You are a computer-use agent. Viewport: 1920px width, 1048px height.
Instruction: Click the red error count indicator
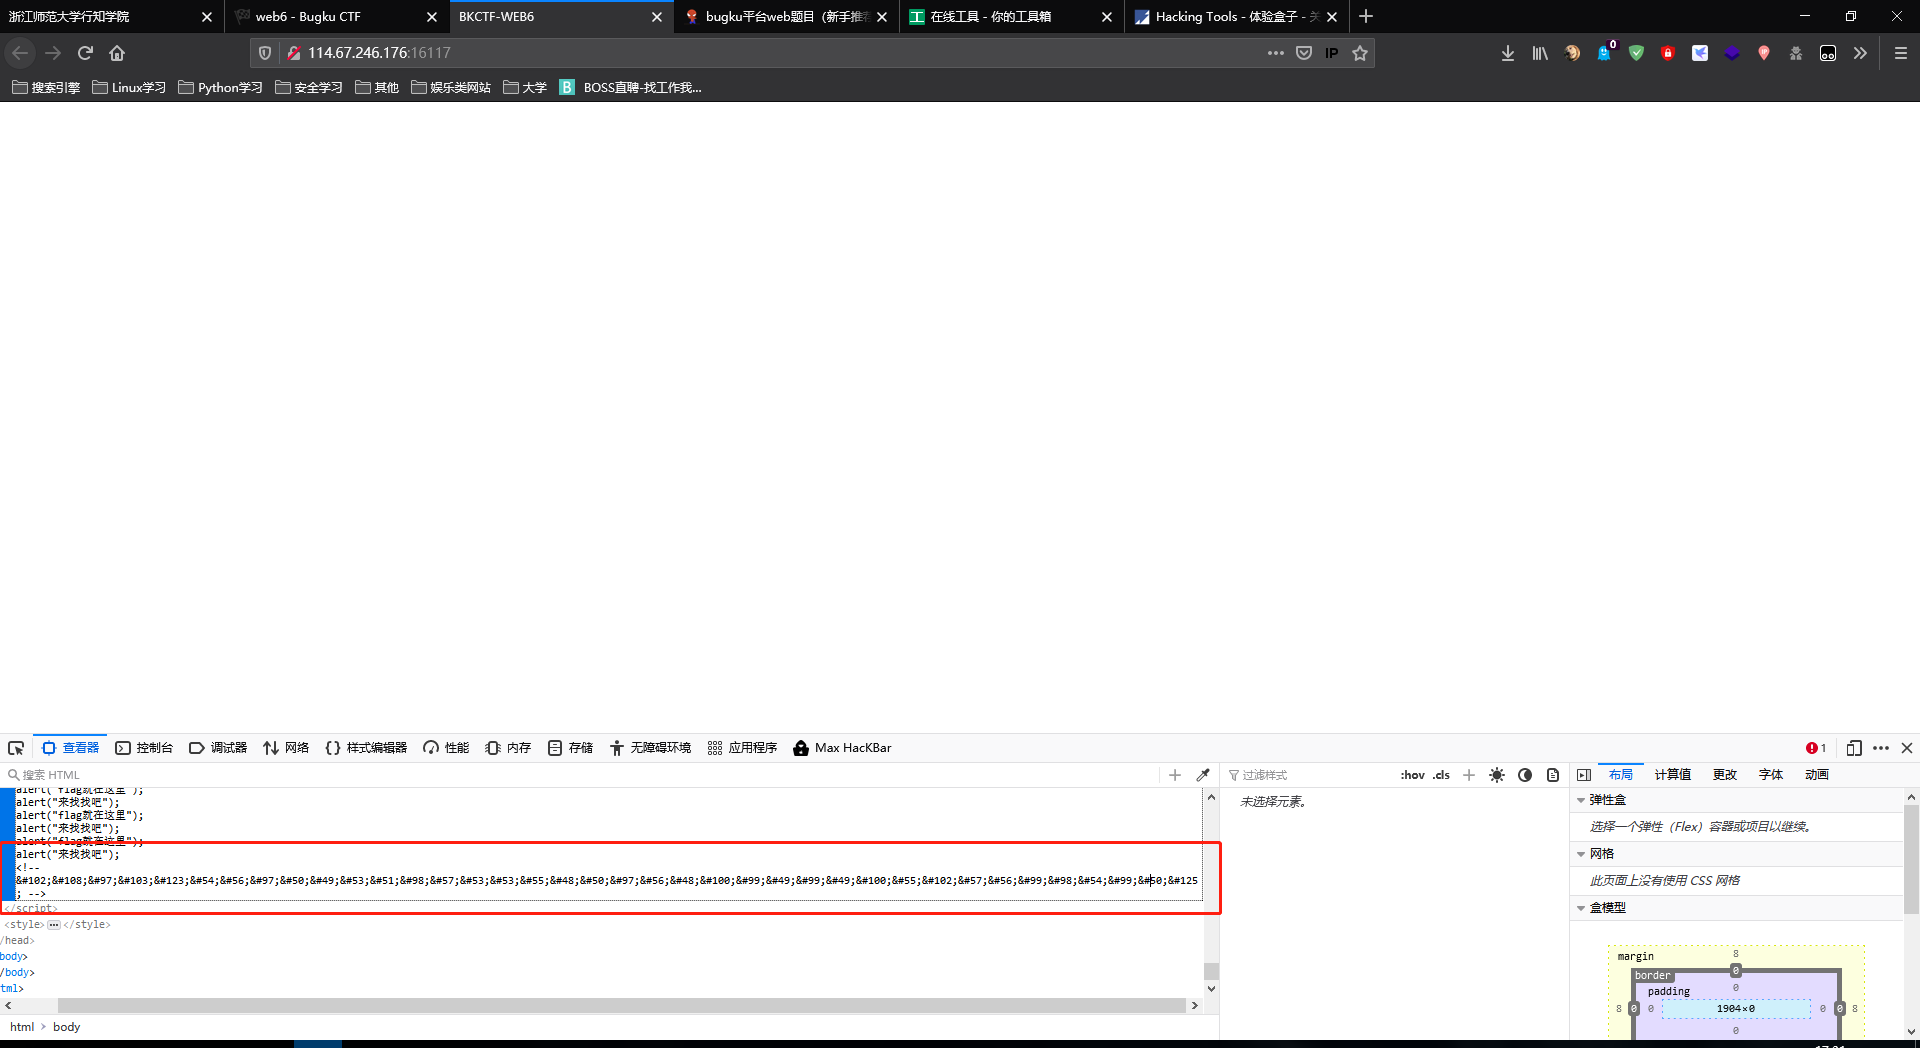tap(1816, 748)
